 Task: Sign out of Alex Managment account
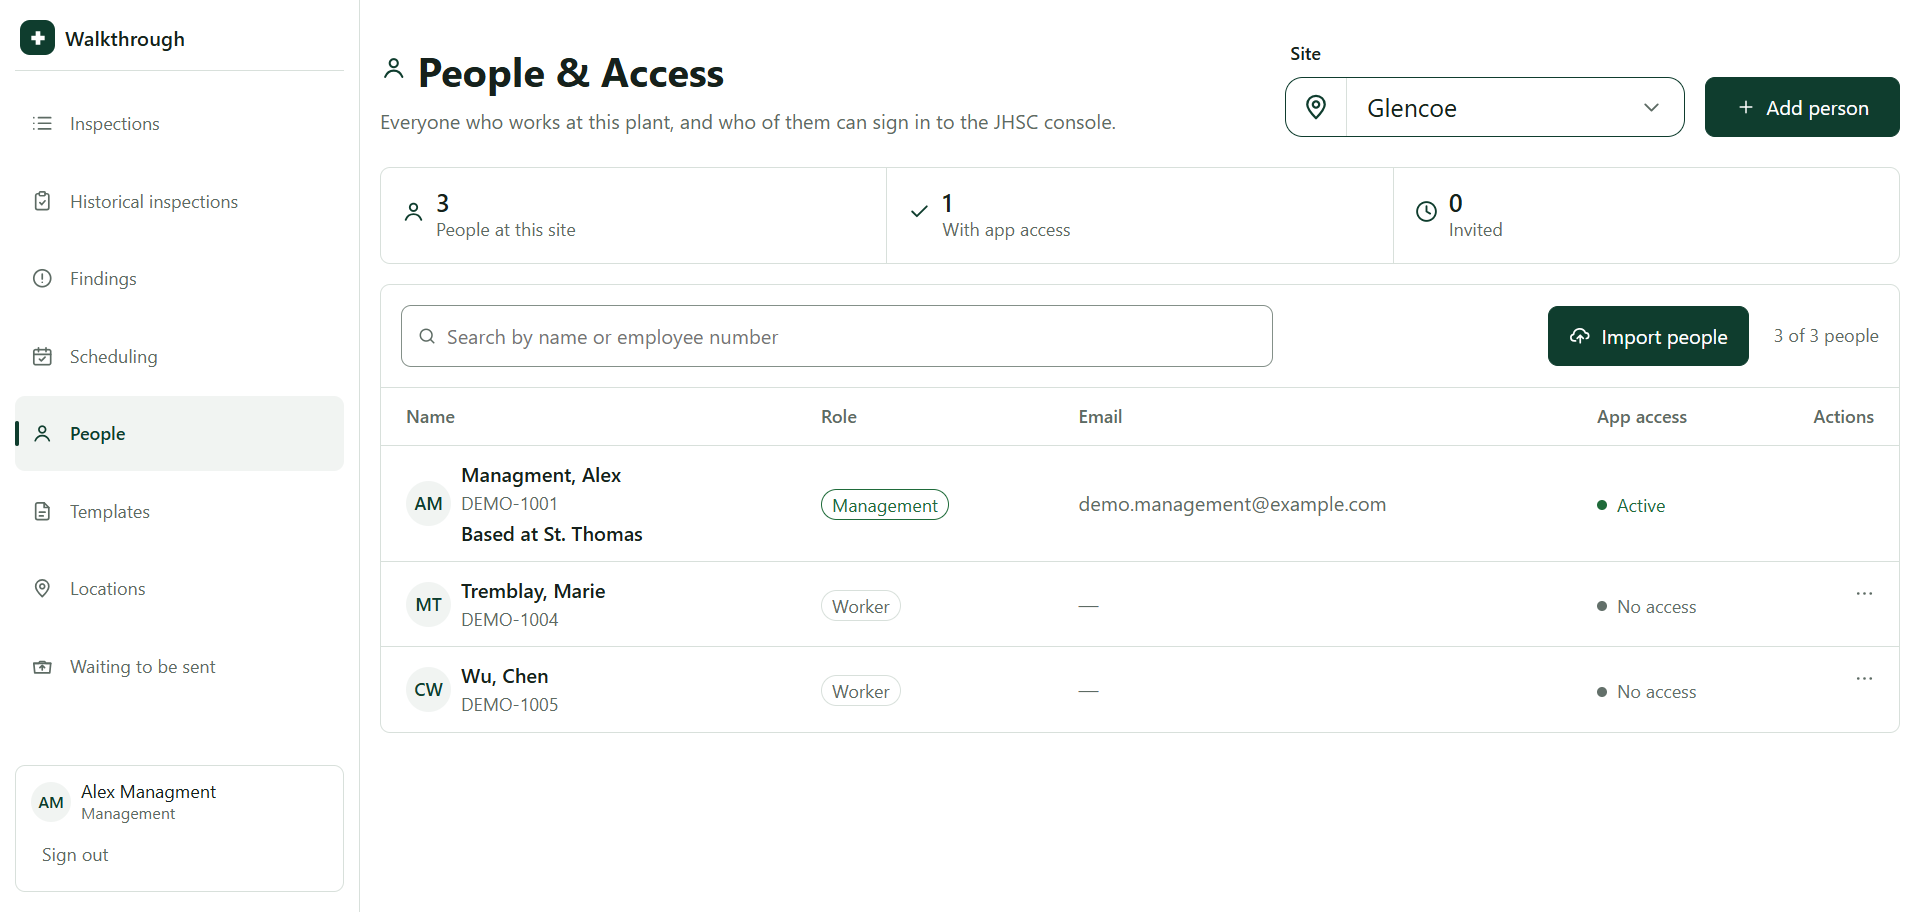tap(75, 855)
